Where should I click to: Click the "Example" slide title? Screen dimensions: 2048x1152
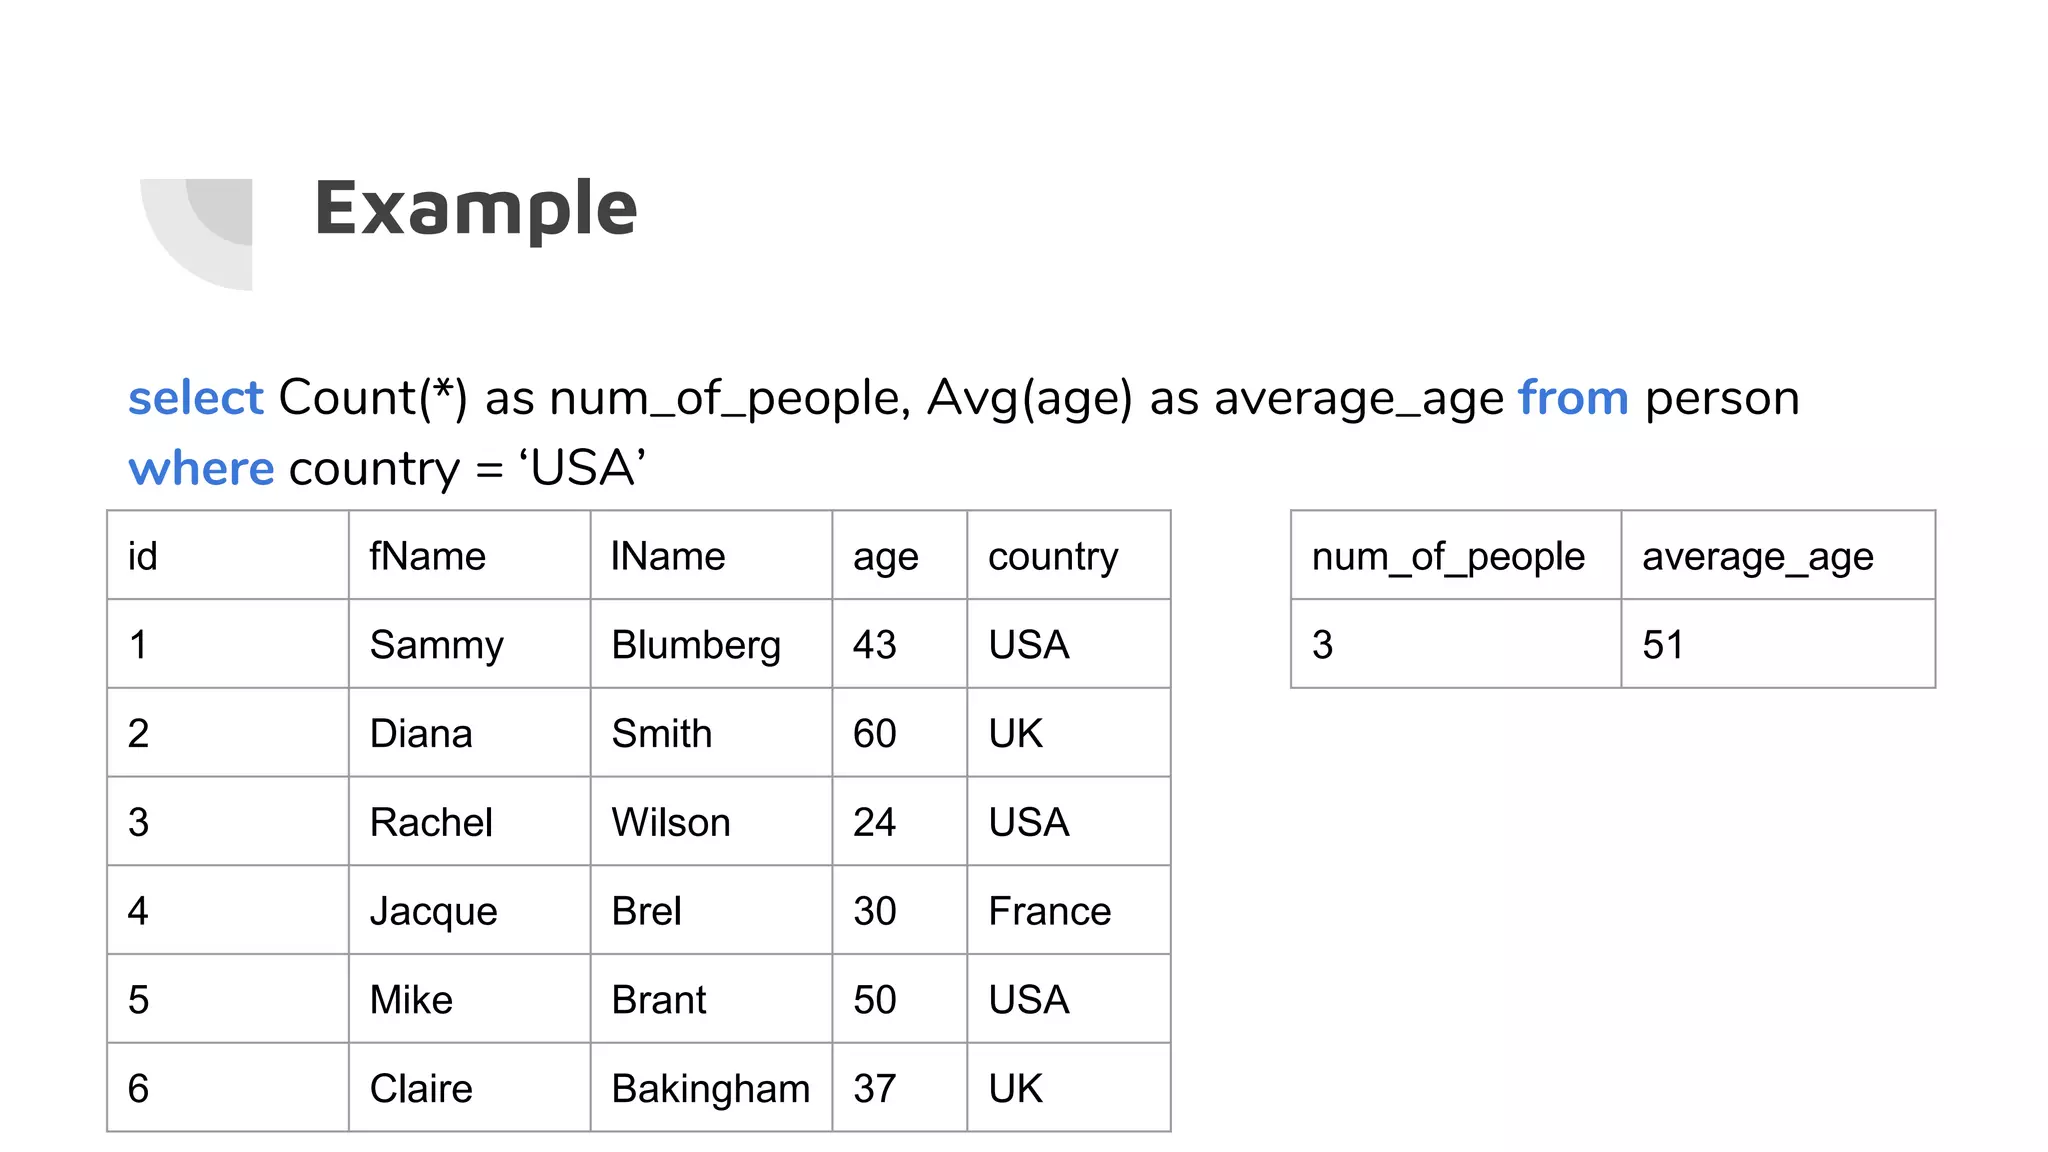pos(476,208)
